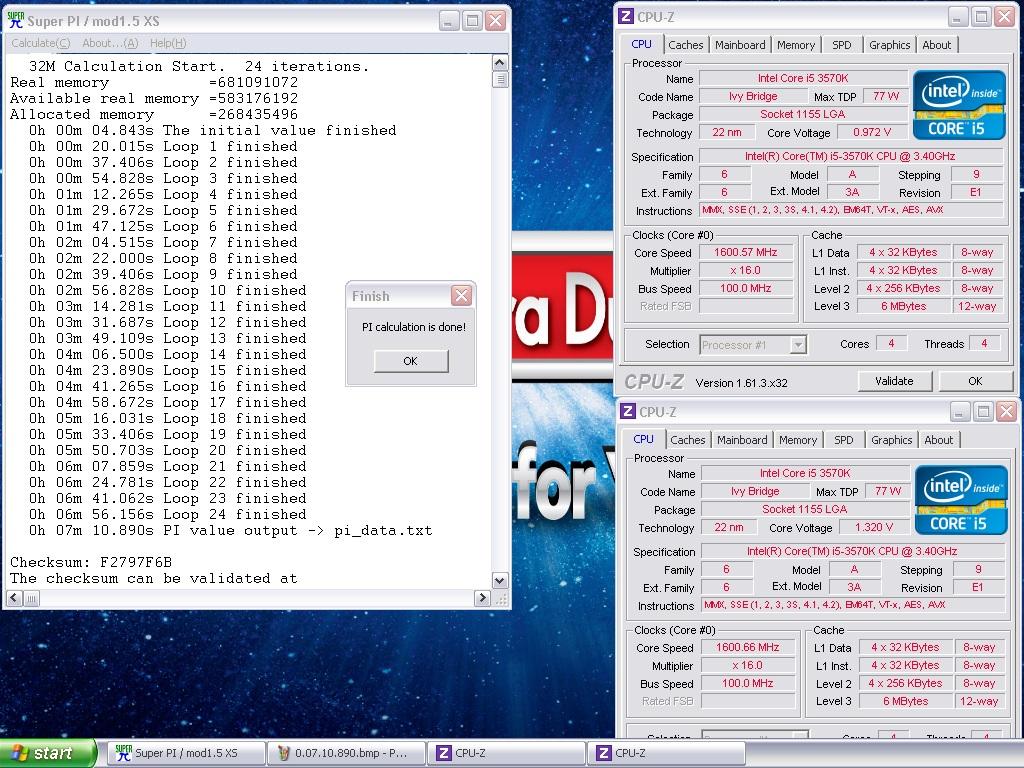1024x768 pixels.
Task: Switch to Memory tab in bottom CPU-Z
Action: (x=798, y=440)
